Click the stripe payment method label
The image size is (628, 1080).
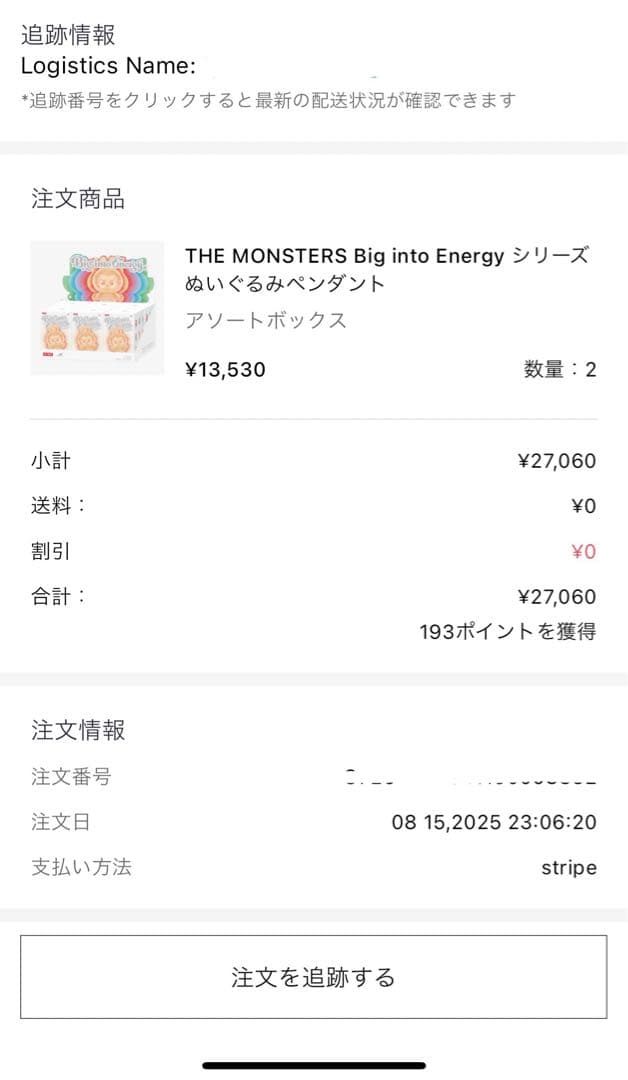point(569,867)
